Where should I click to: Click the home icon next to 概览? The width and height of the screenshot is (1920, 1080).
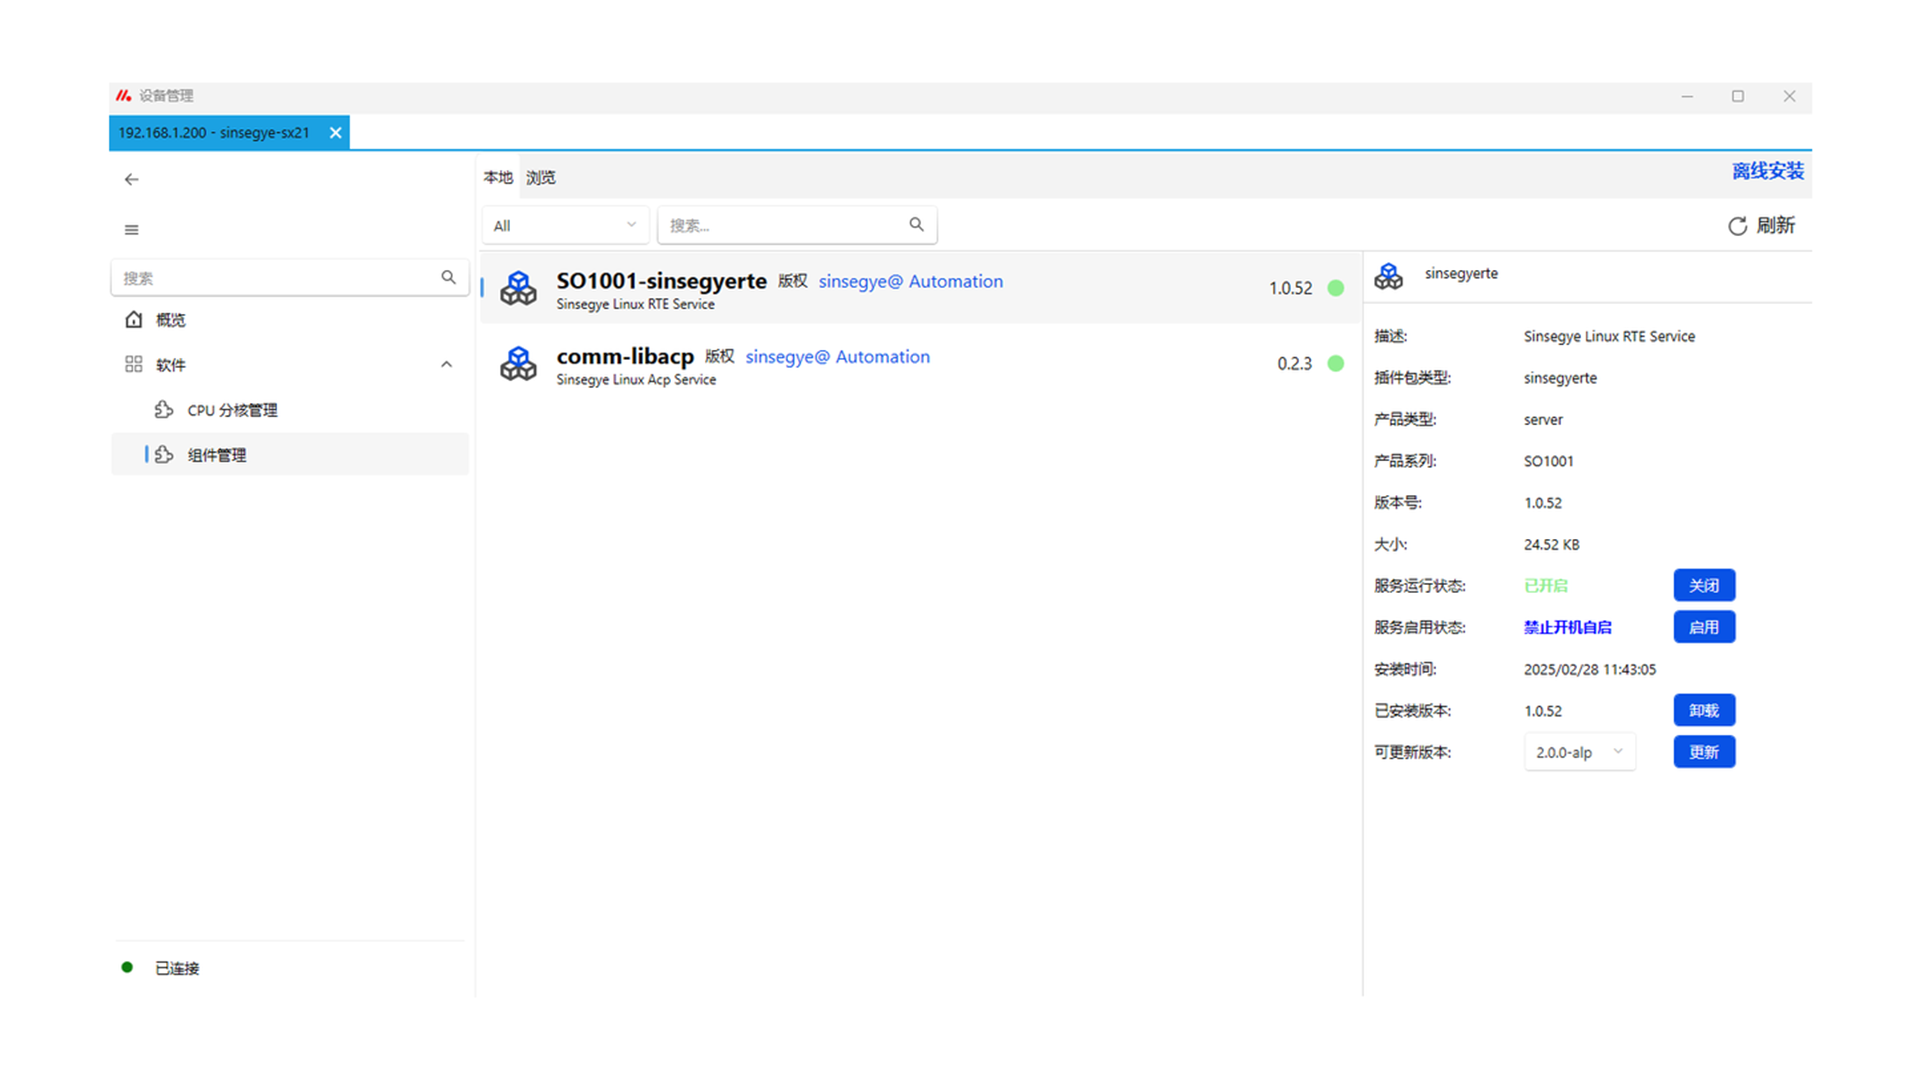[x=134, y=320]
